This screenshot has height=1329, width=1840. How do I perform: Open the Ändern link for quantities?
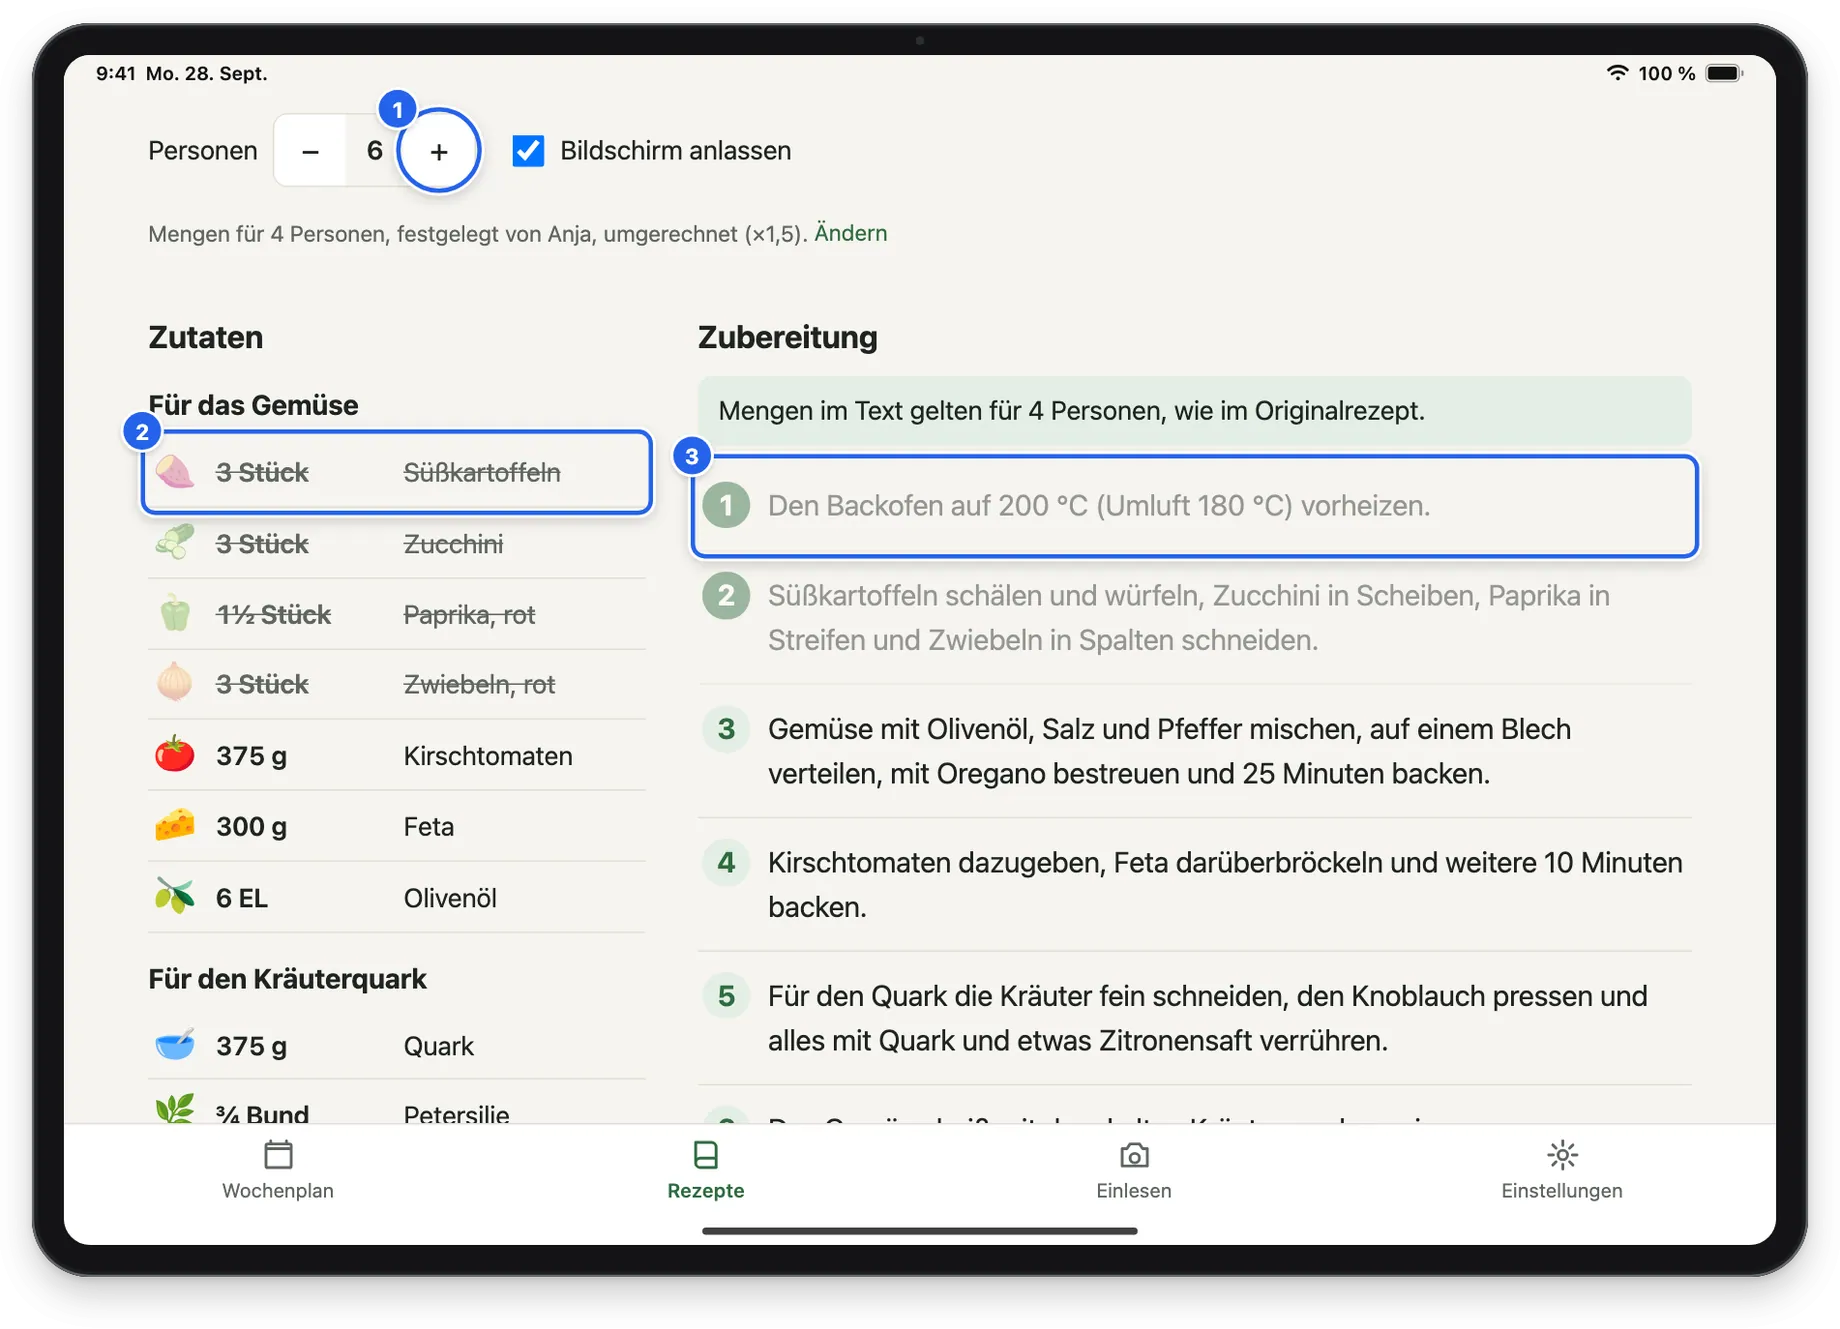tap(850, 233)
